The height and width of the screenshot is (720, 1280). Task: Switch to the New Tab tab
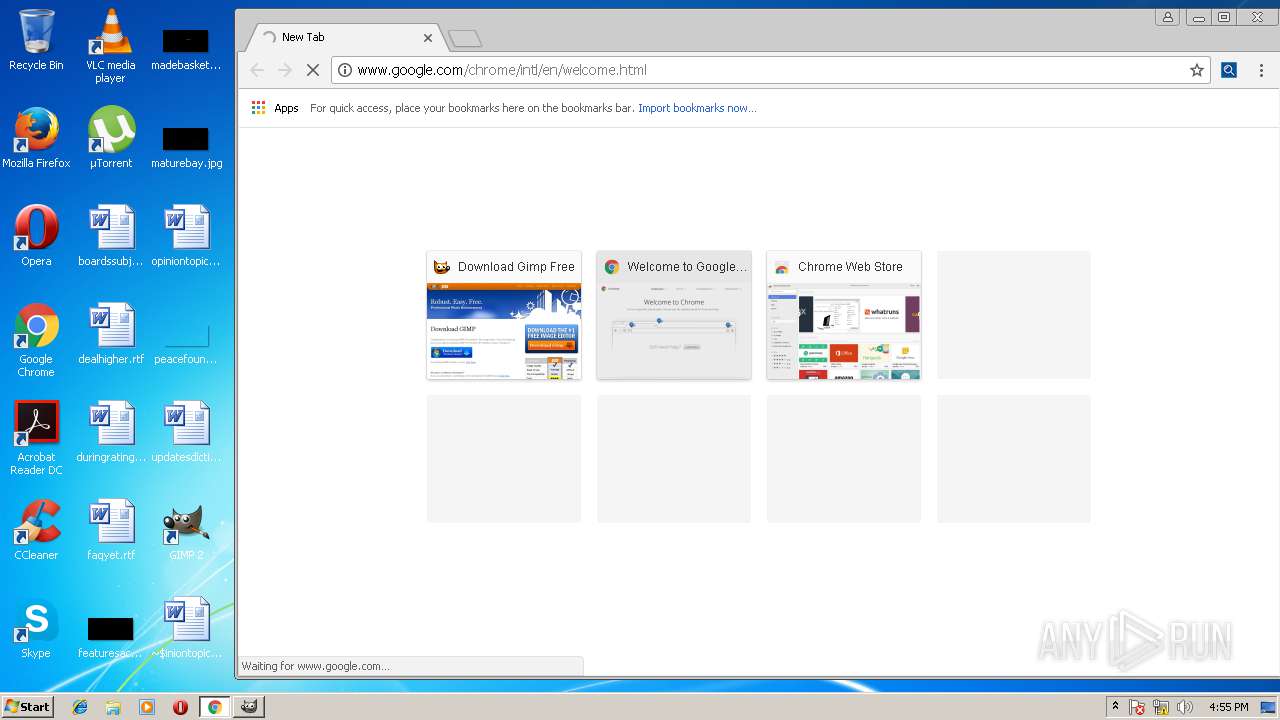(345, 37)
